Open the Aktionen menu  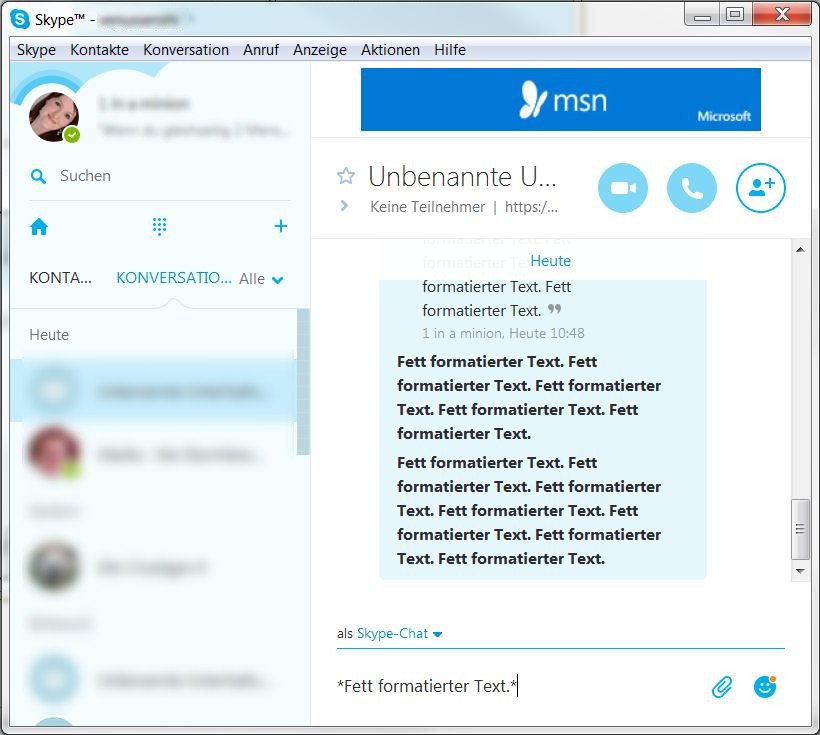click(390, 50)
